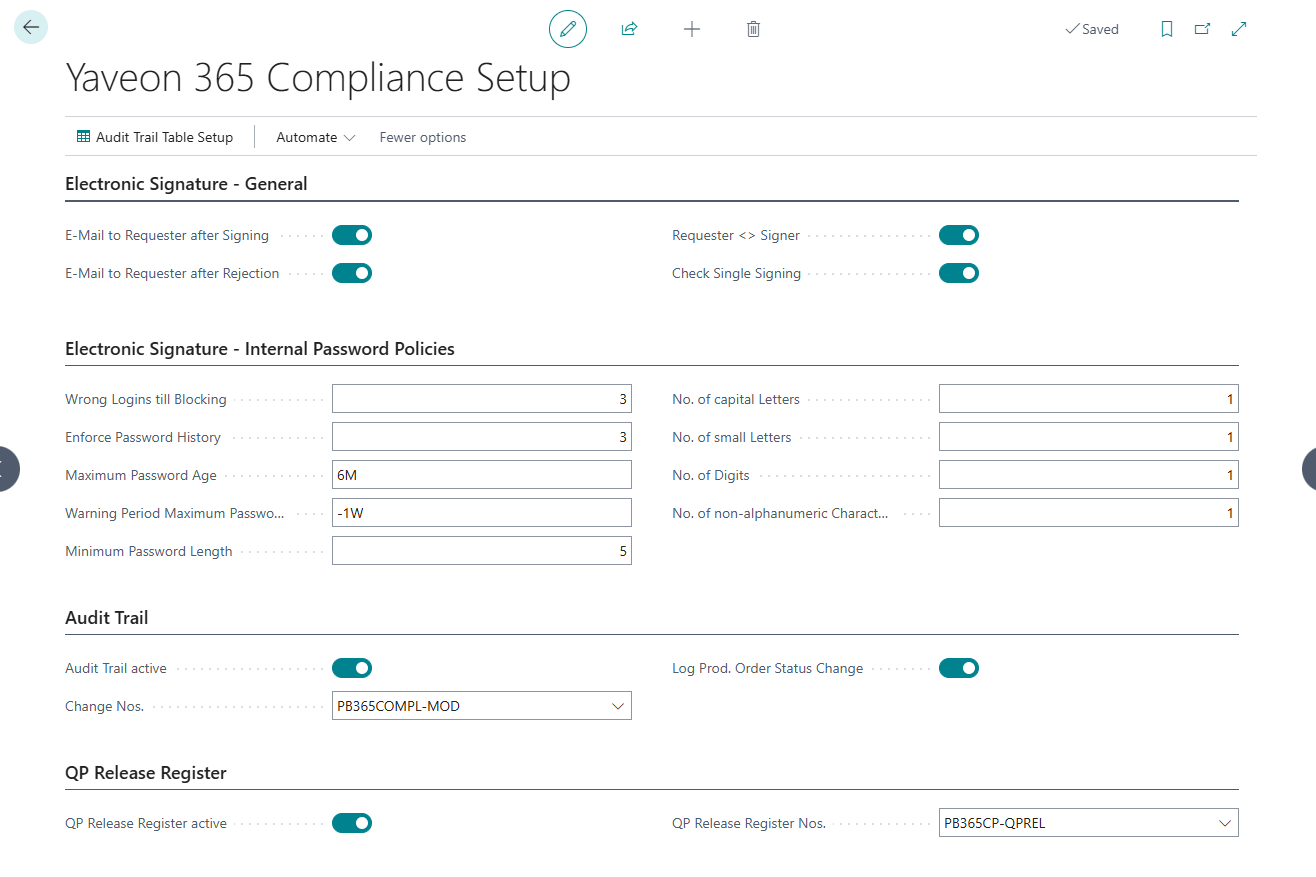Click No. of small Letters field

pyautogui.click(x=1089, y=437)
